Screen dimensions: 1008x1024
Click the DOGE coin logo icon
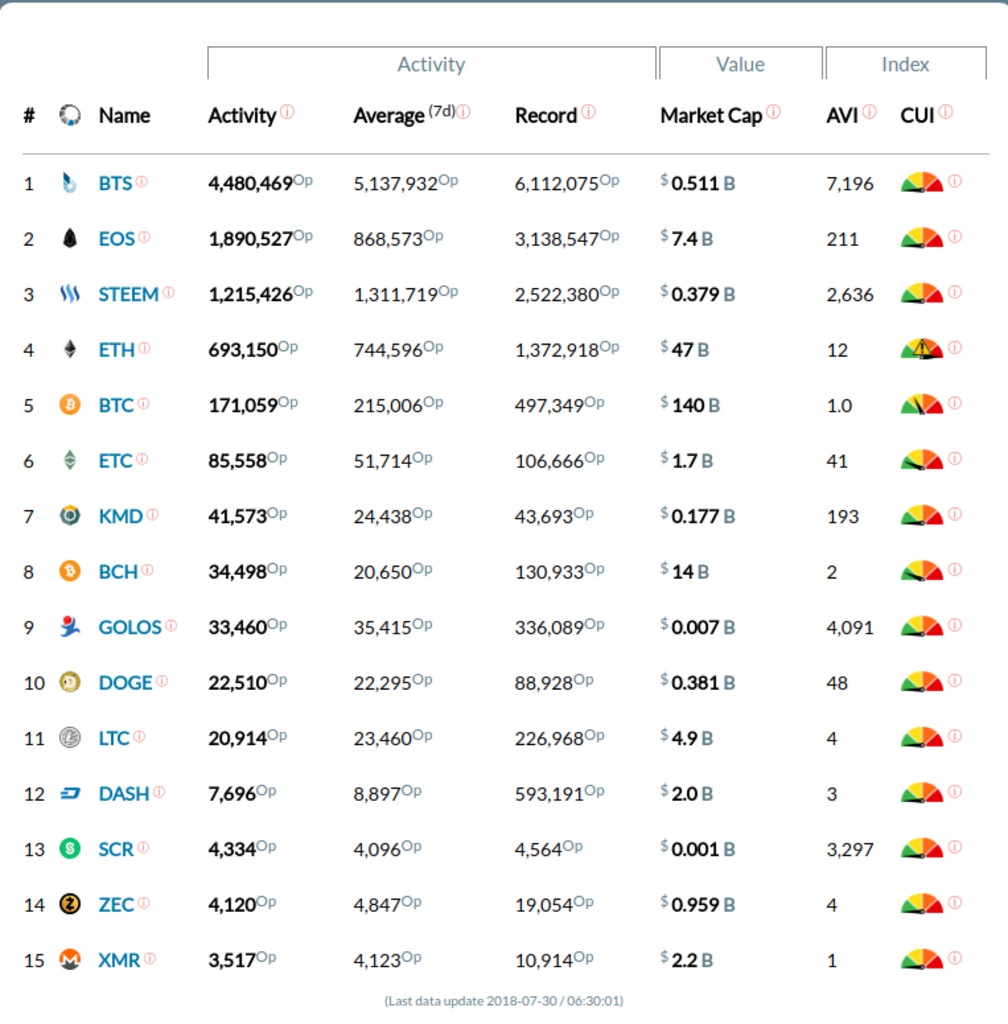[x=70, y=682]
